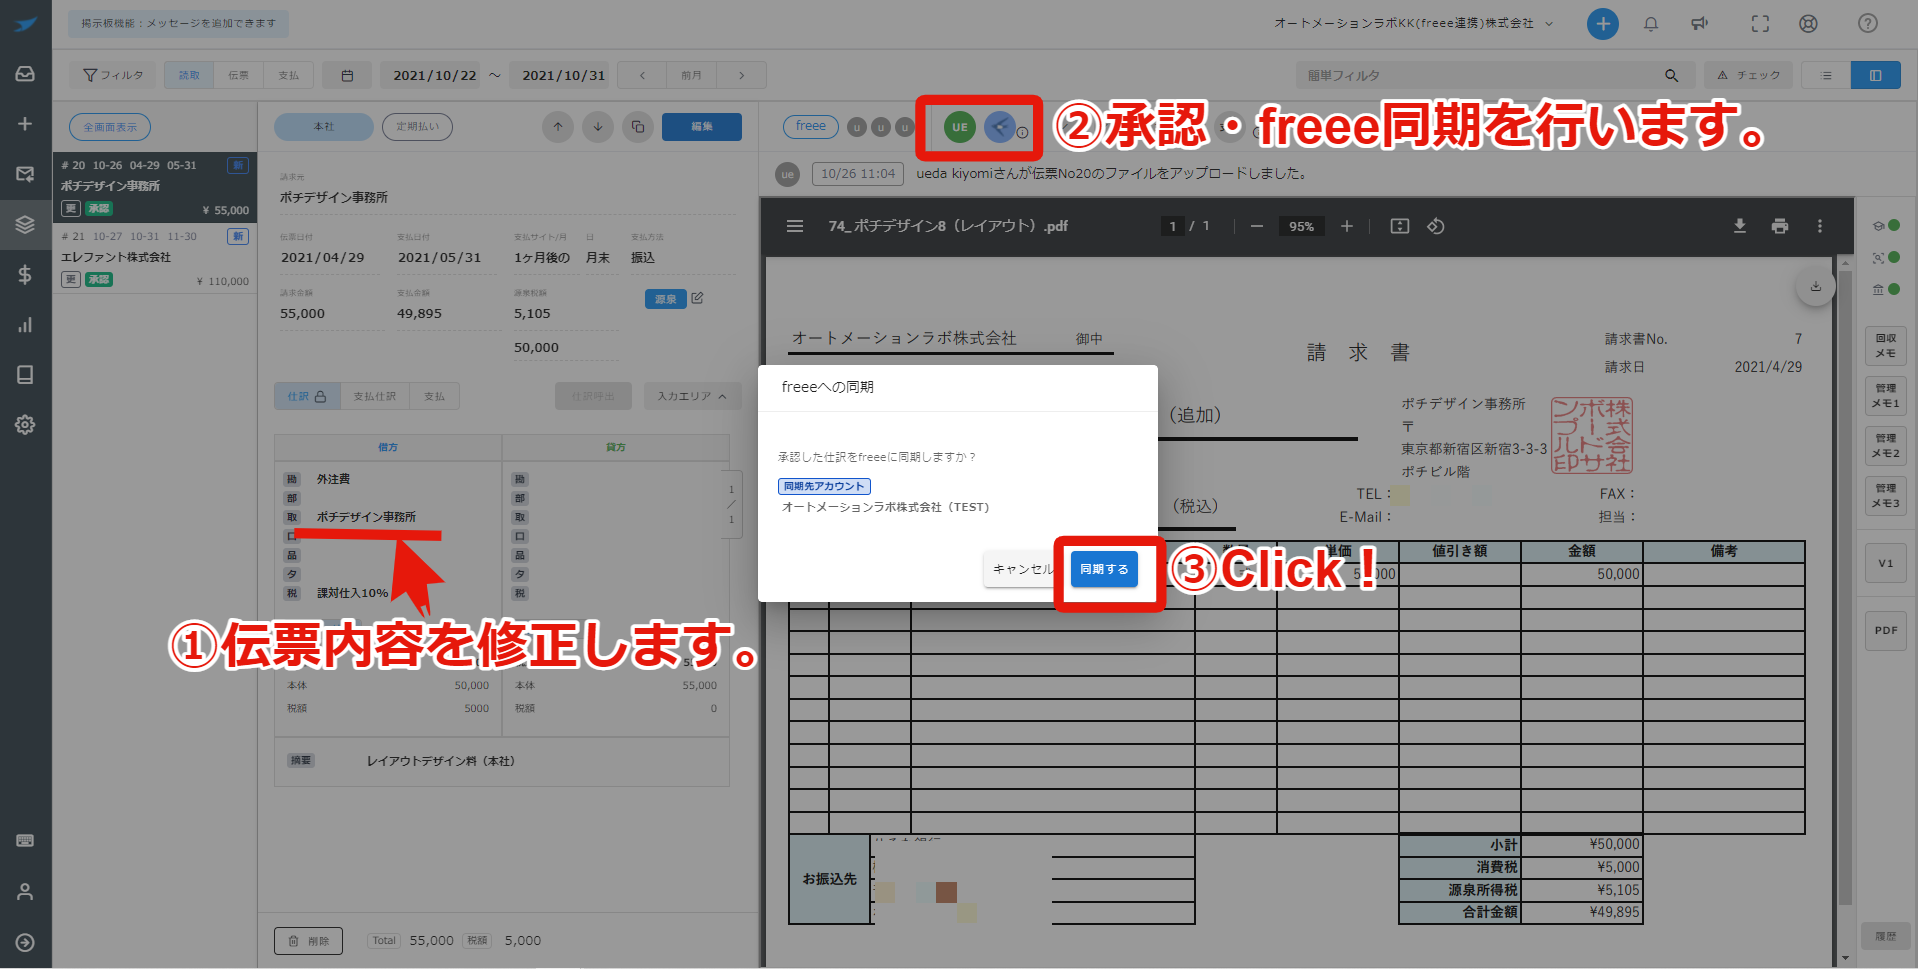Switch to split view layout toggle

coord(1875,75)
